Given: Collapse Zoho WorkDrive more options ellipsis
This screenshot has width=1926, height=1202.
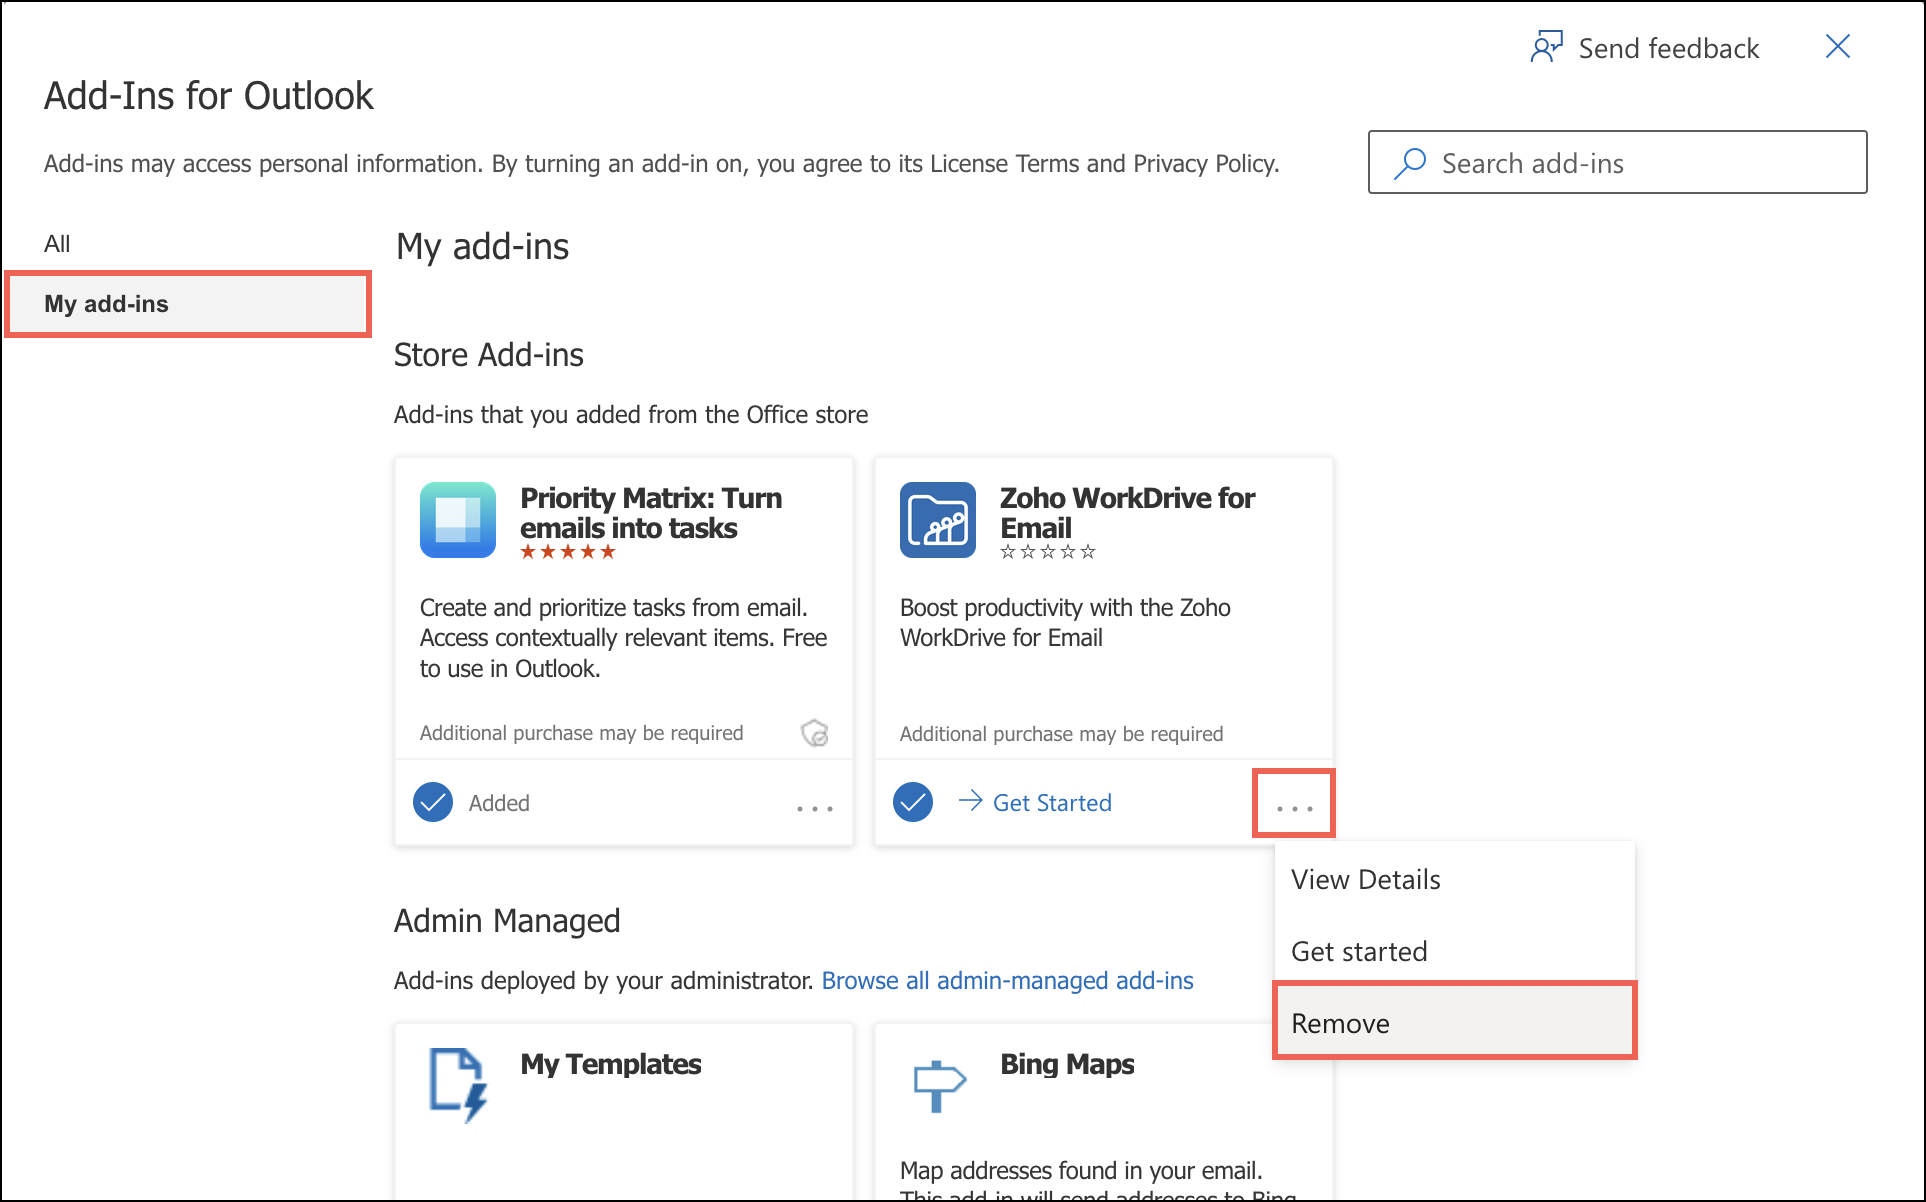Looking at the screenshot, I should pos(1294,806).
